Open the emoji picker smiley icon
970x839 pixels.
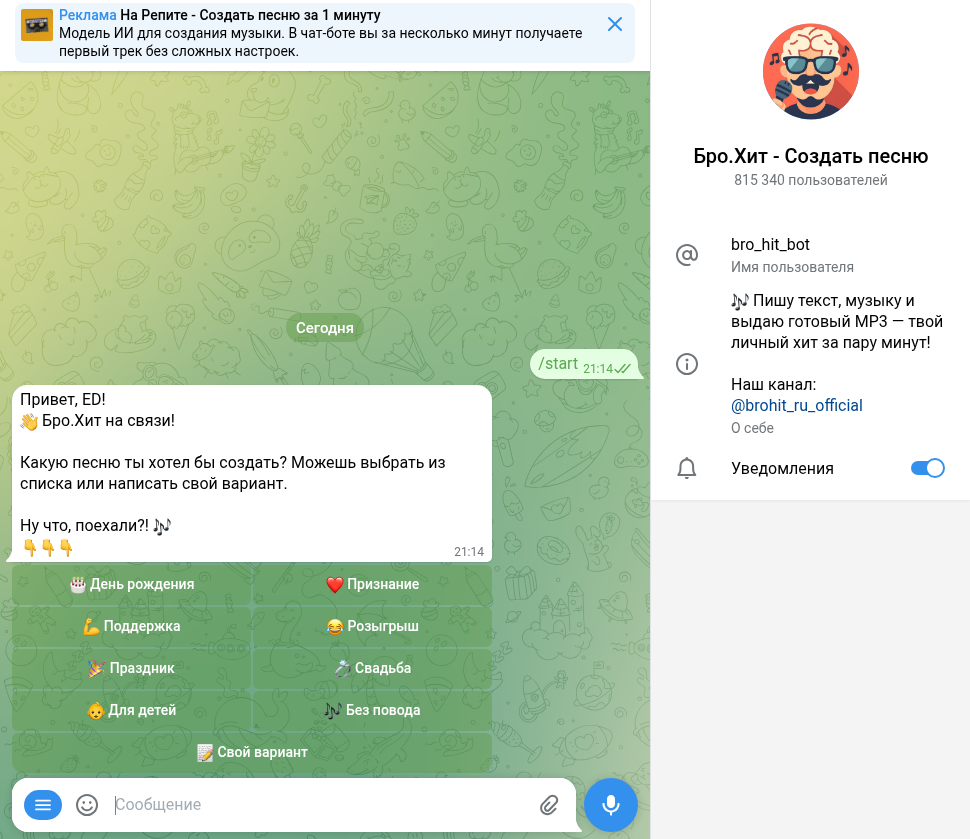click(x=87, y=804)
